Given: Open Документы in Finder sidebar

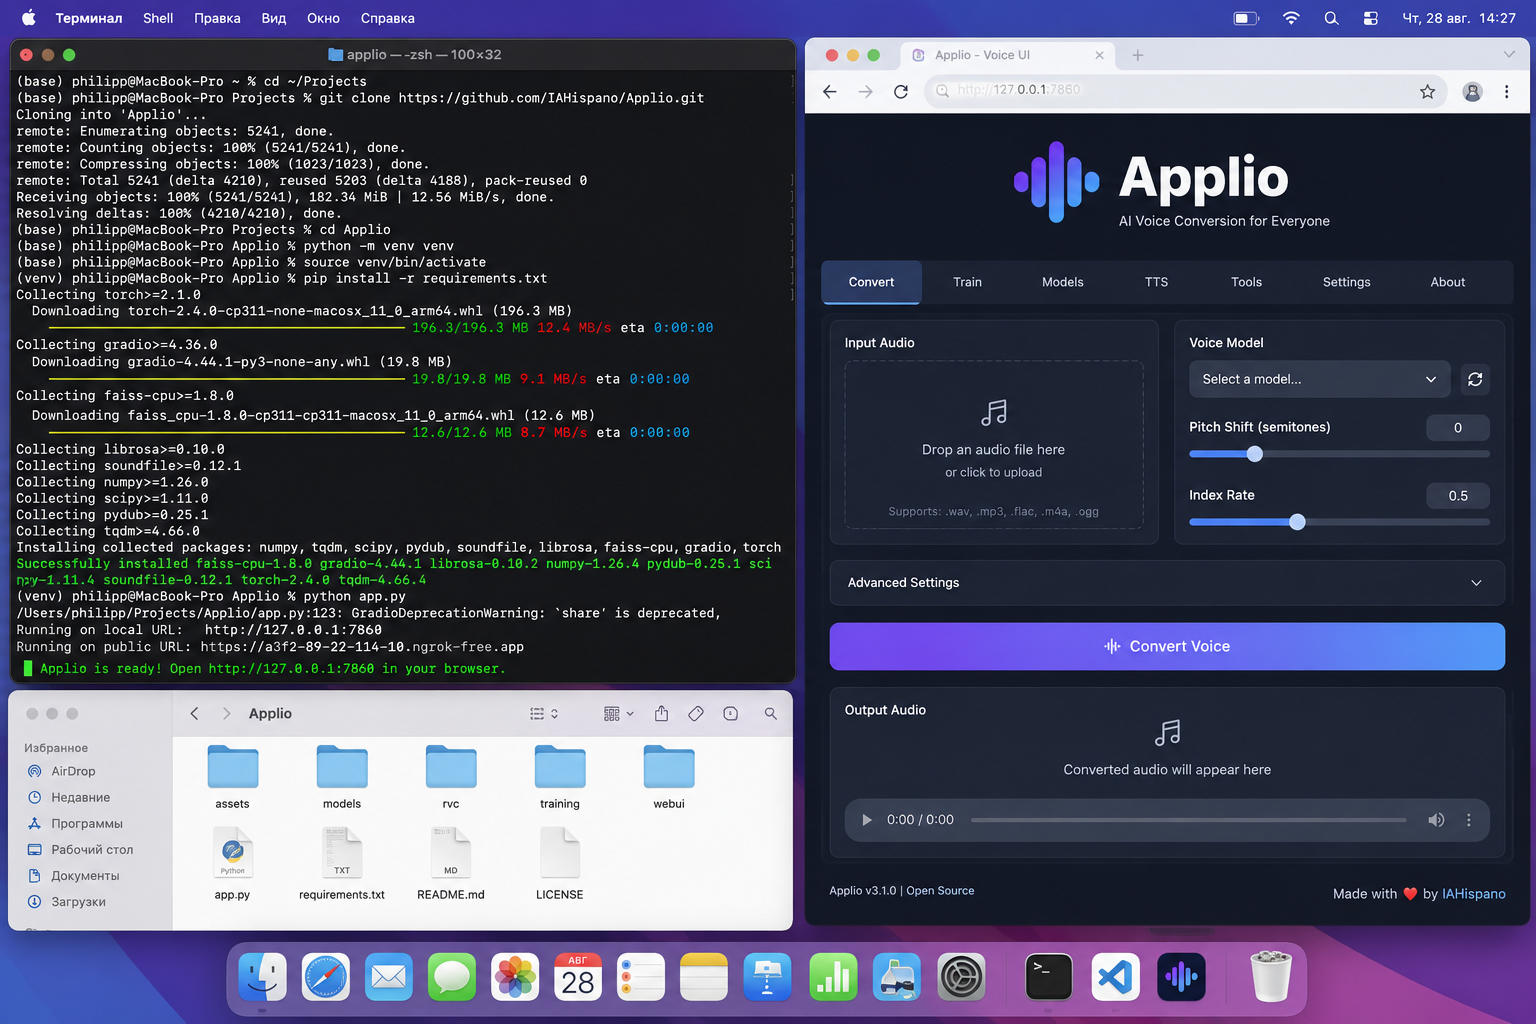Looking at the screenshot, I should (x=85, y=875).
